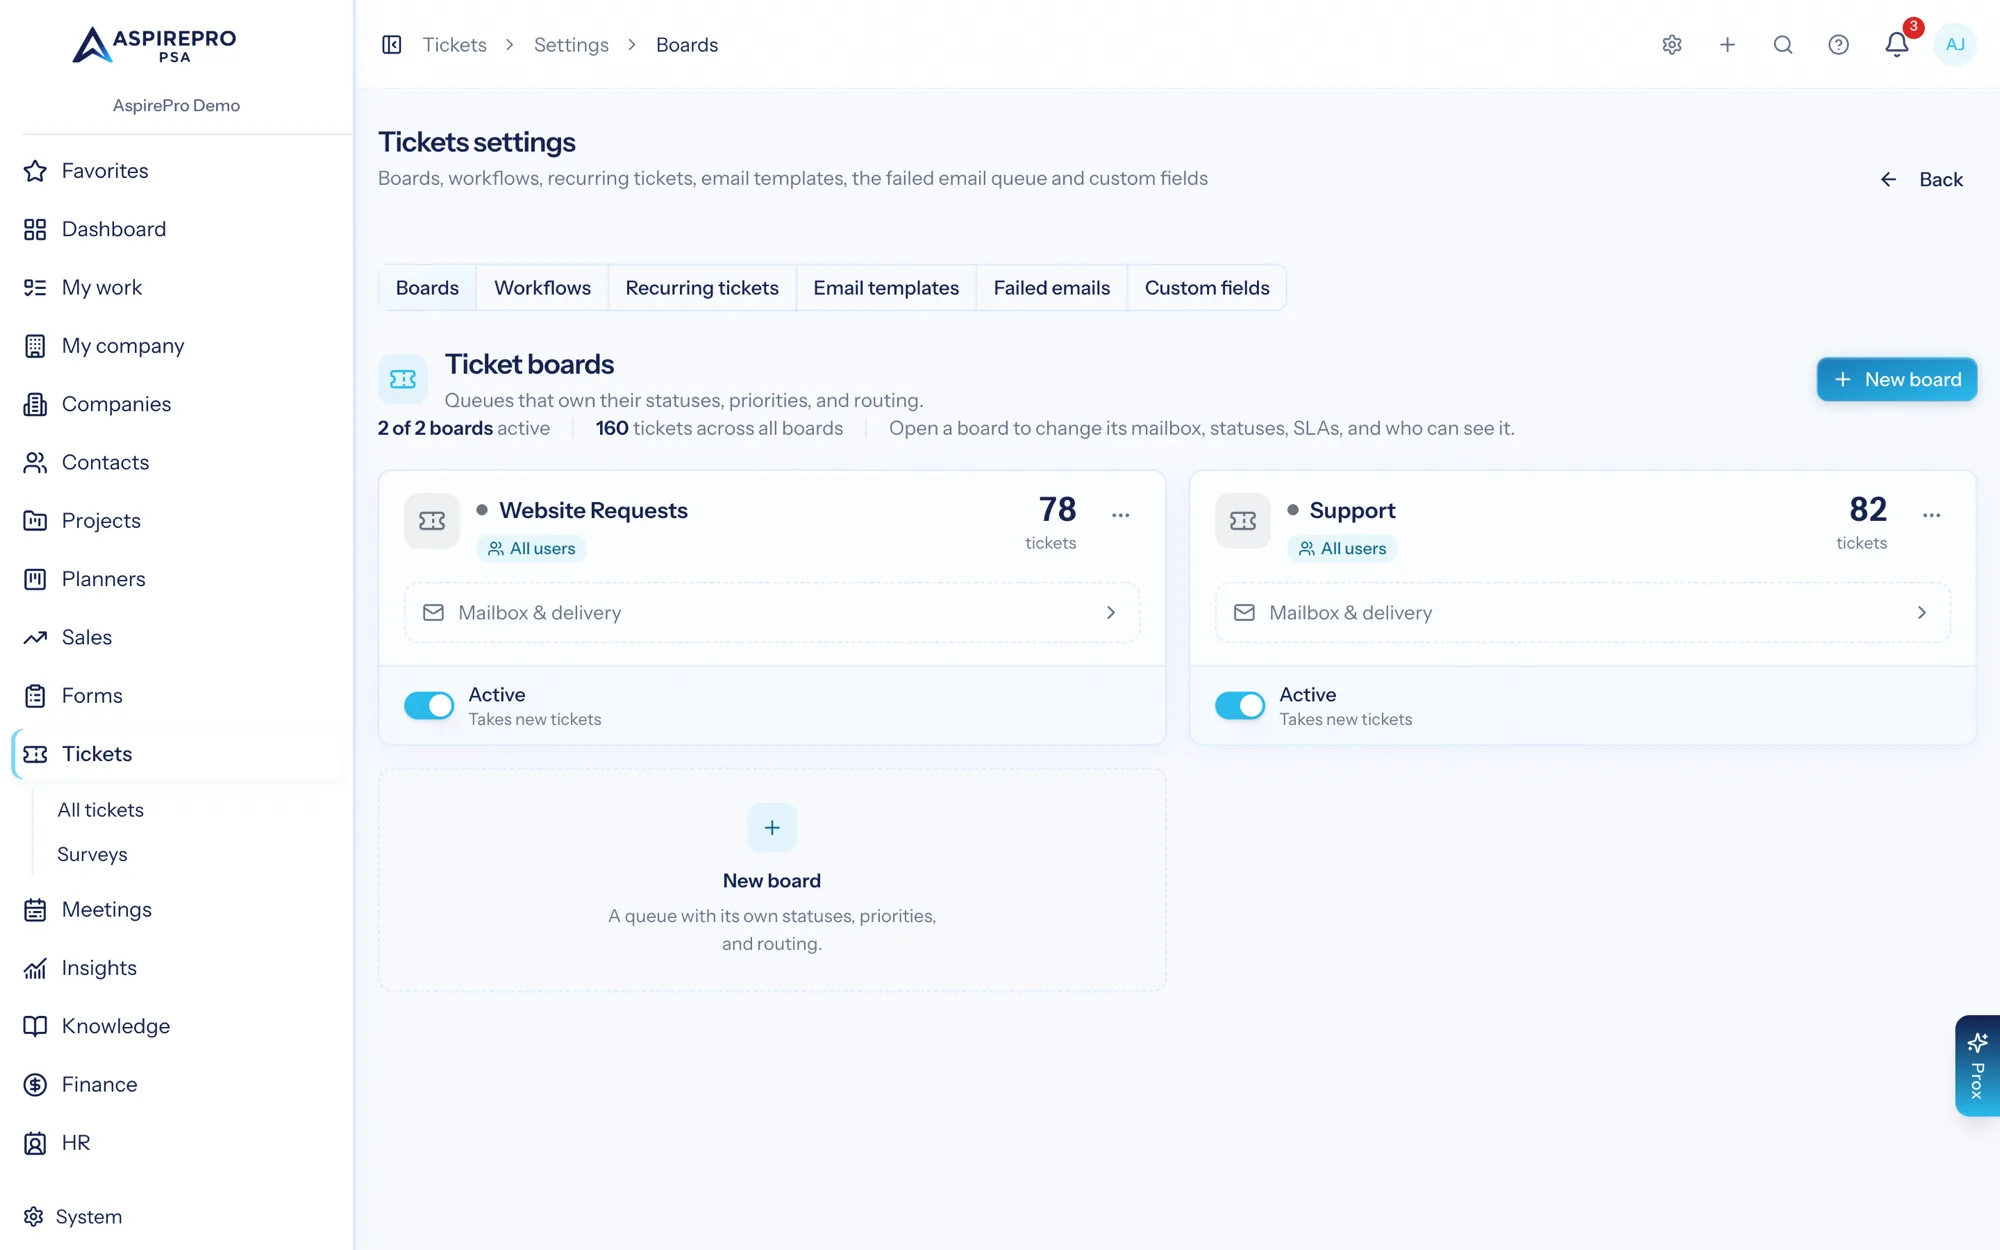Click the Website Requests ticket icon
2000x1250 pixels.
432,521
